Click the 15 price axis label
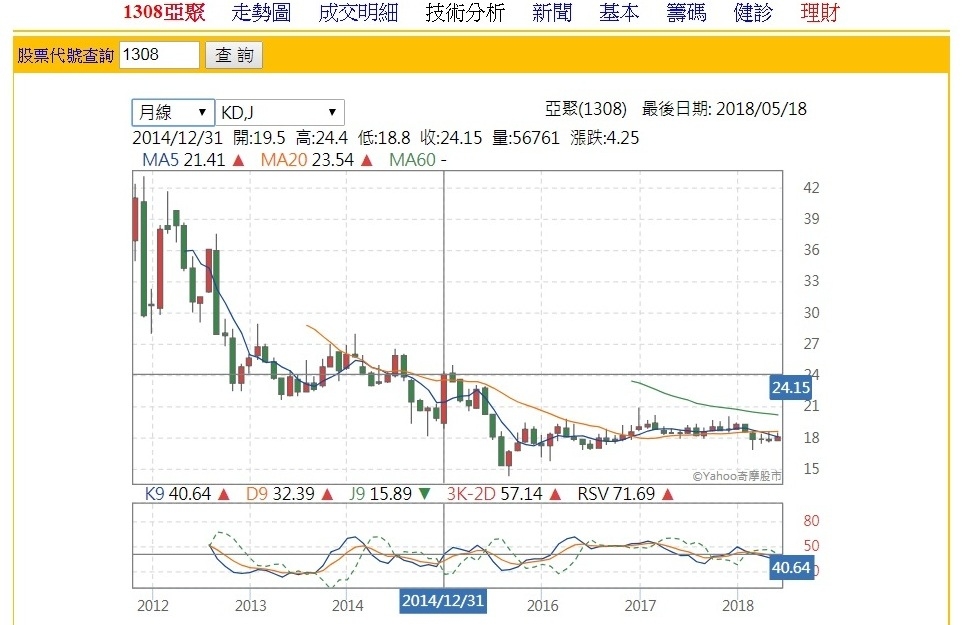964x625 pixels. pos(812,469)
